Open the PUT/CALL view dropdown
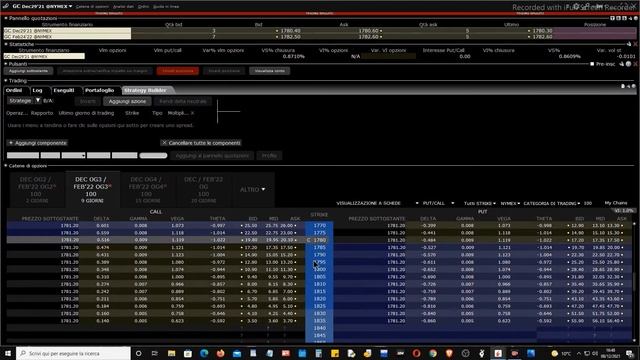This screenshot has width=640, height=360. tap(438, 203)
